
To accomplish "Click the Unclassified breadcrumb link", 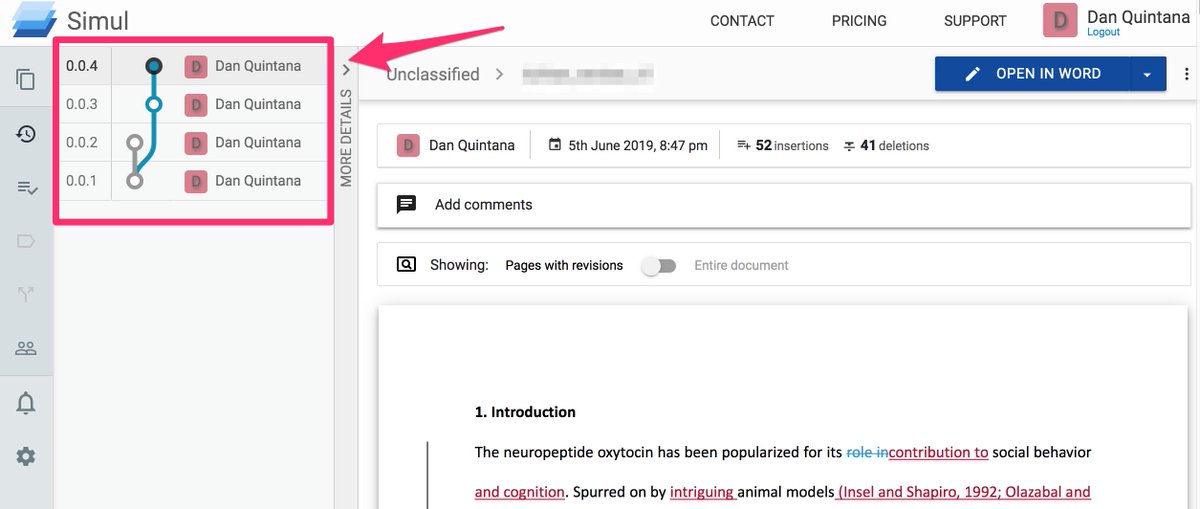I will (x=433, y=74).
